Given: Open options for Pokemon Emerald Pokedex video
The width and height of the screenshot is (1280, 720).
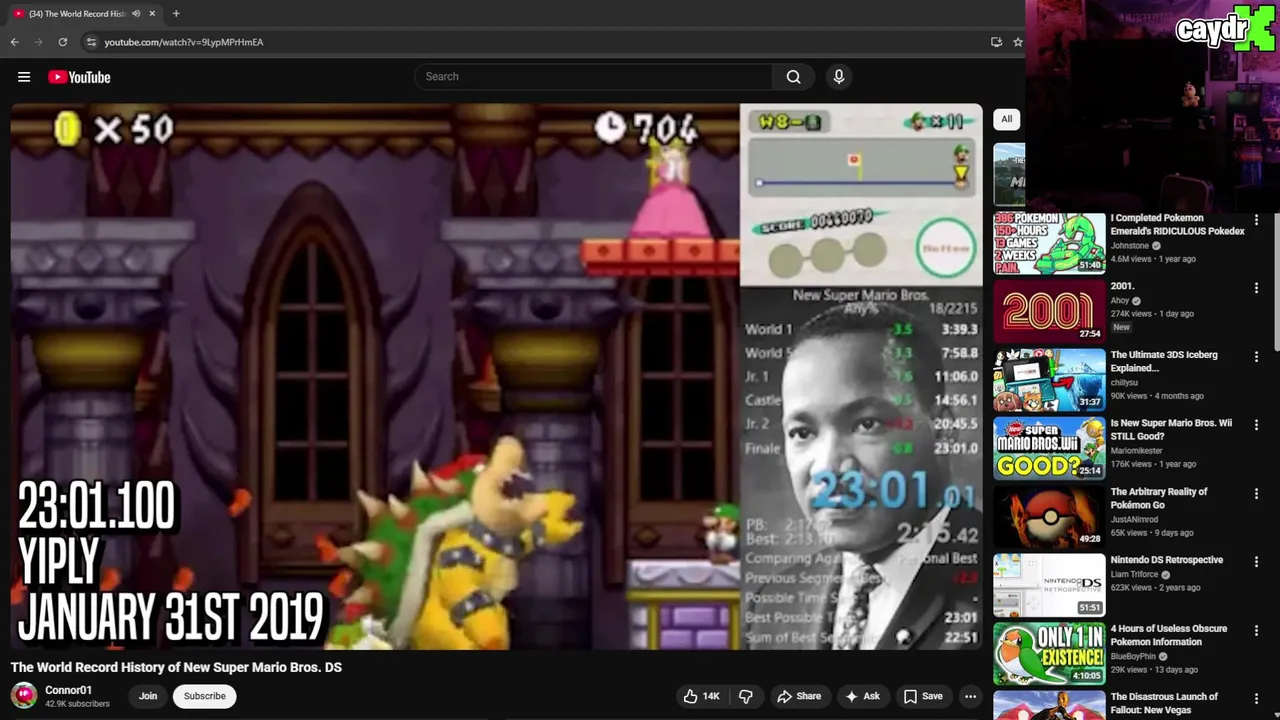Looking at the screenshot, I should point(1256,220).
